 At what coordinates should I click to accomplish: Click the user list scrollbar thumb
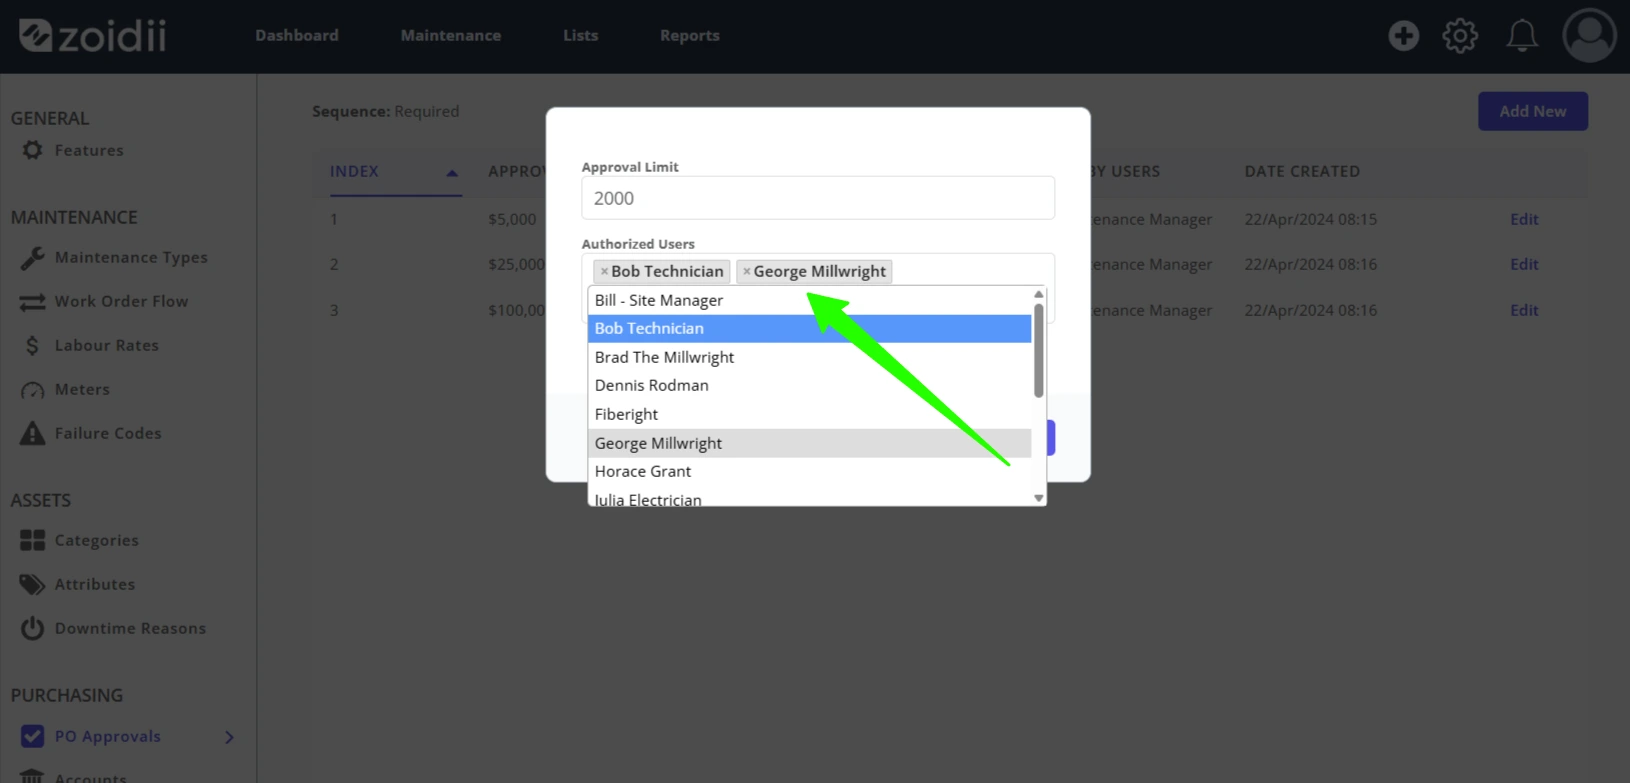click(1039, 350)
